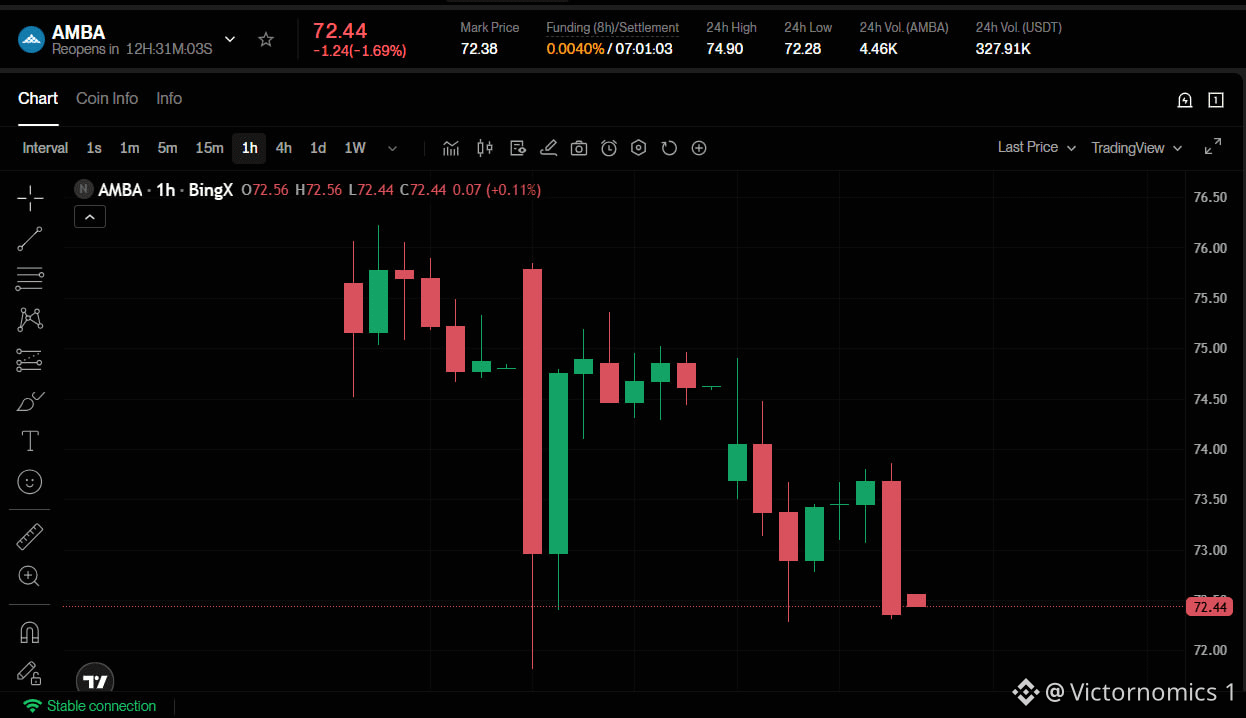Select the 1s interval
The height and width of the screenshot is (718, 1246).
(94, 148)
